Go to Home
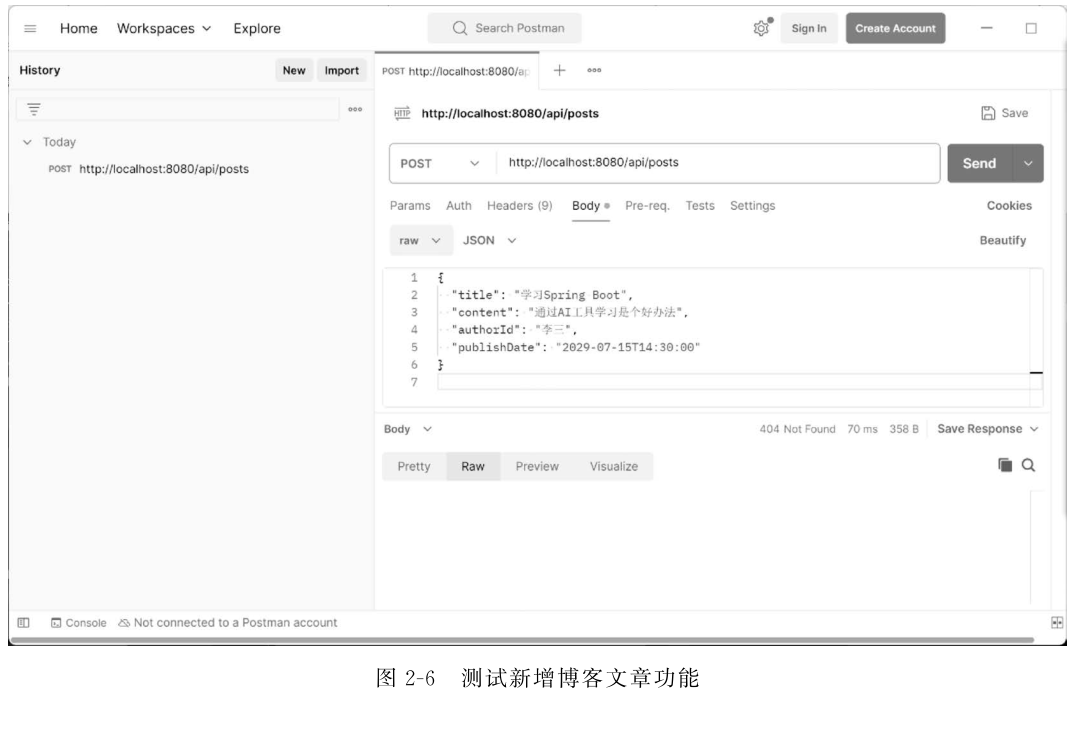 [x=79, y=29]
